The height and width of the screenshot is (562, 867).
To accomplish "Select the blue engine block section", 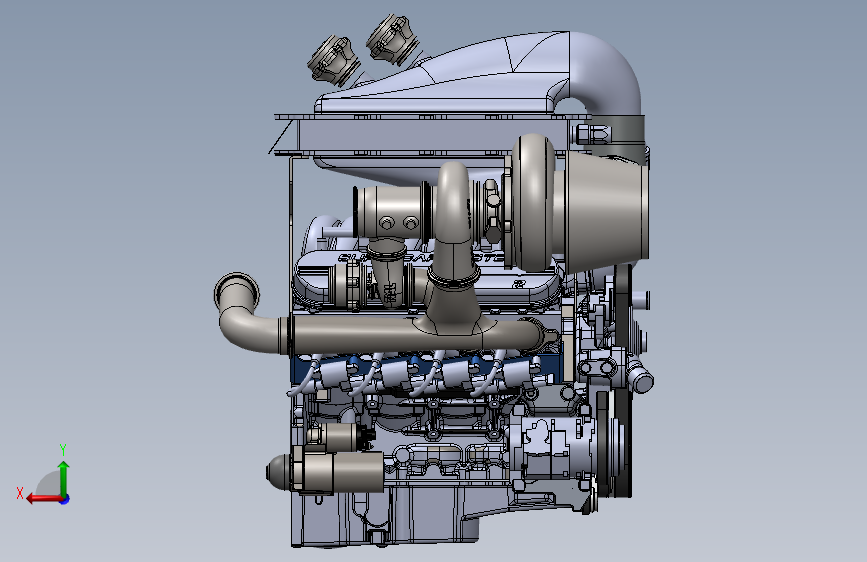I will tap(426, 370).
